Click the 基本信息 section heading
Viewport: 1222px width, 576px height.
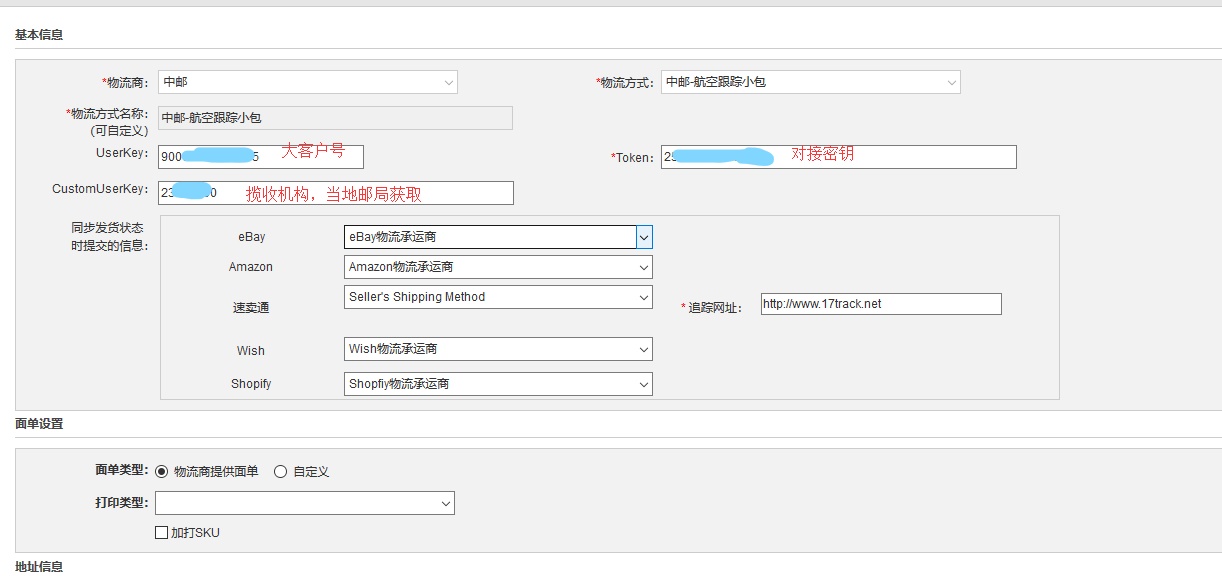tap(39, 35)
